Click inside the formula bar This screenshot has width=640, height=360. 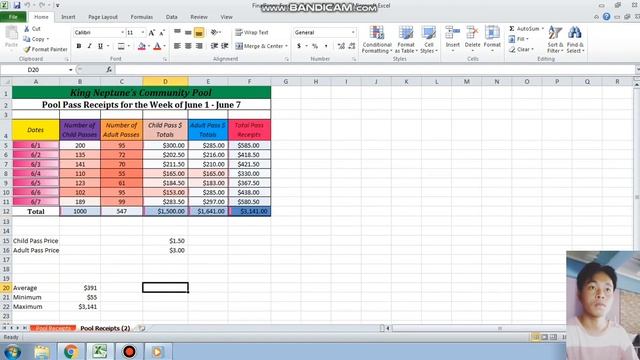click(x=375, y=70)
